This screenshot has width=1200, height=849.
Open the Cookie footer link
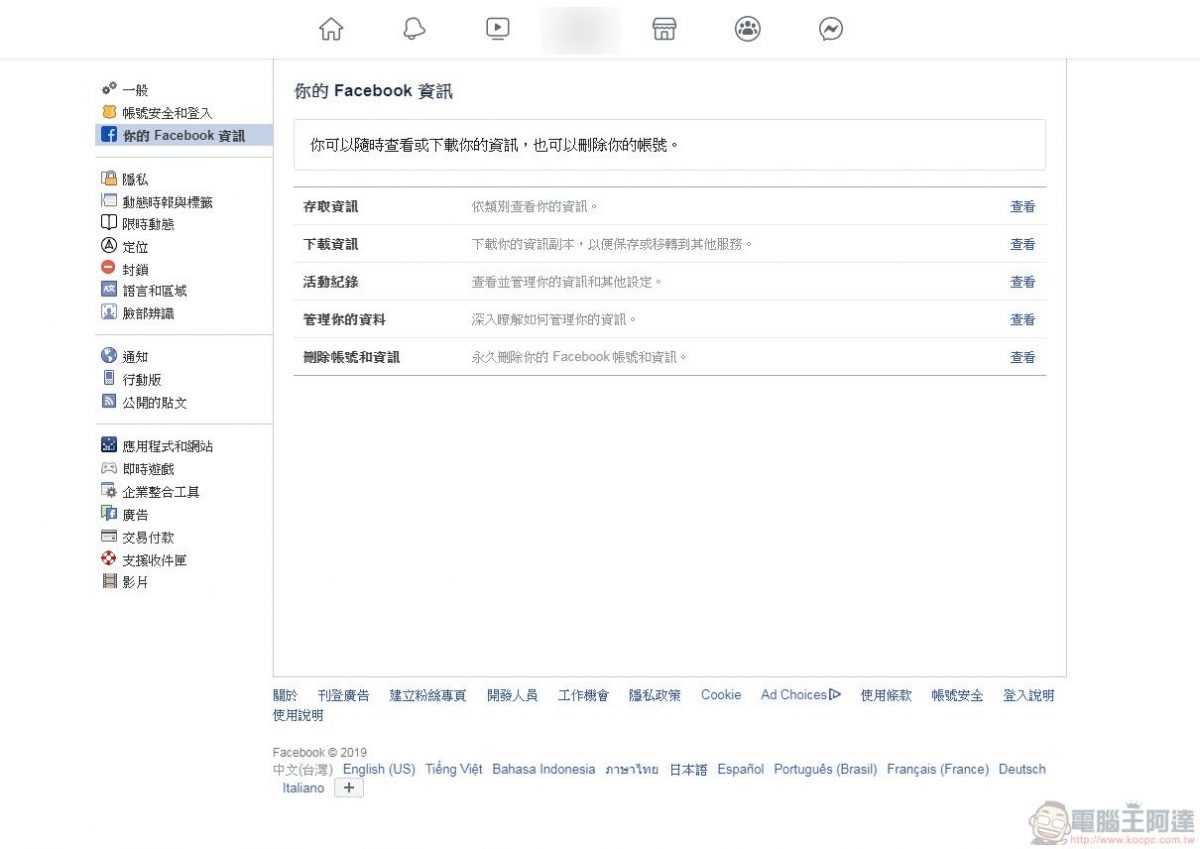click(721, 695)
